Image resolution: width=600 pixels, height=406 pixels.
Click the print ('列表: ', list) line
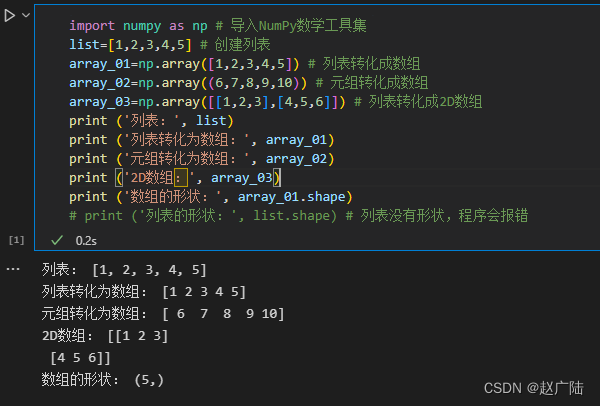click(151, 121)
